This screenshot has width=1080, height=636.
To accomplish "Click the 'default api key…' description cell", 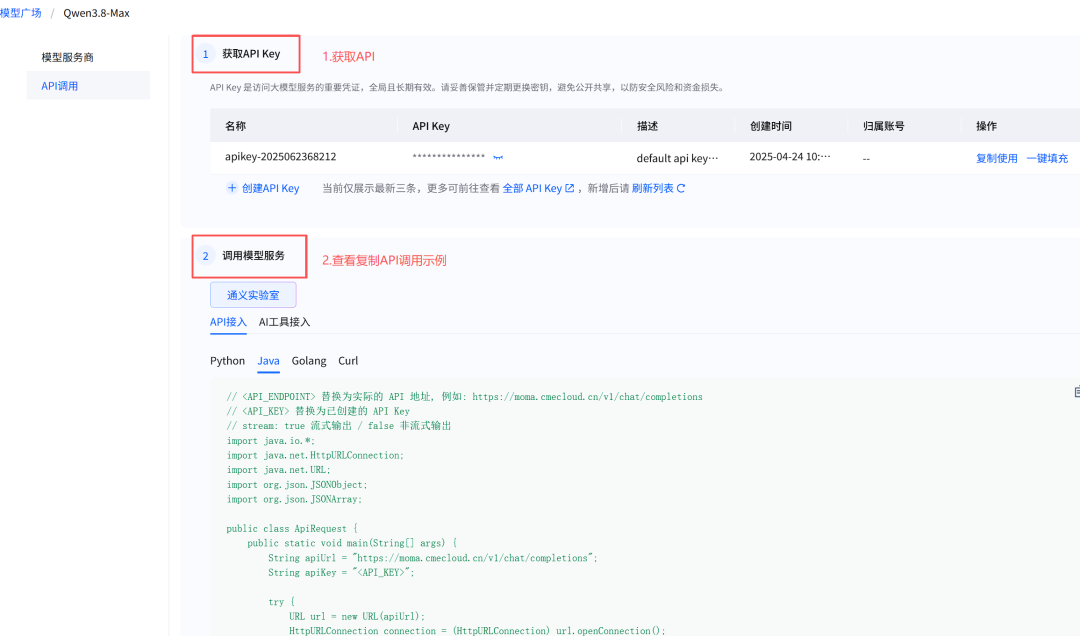I will tap(677, 158).
